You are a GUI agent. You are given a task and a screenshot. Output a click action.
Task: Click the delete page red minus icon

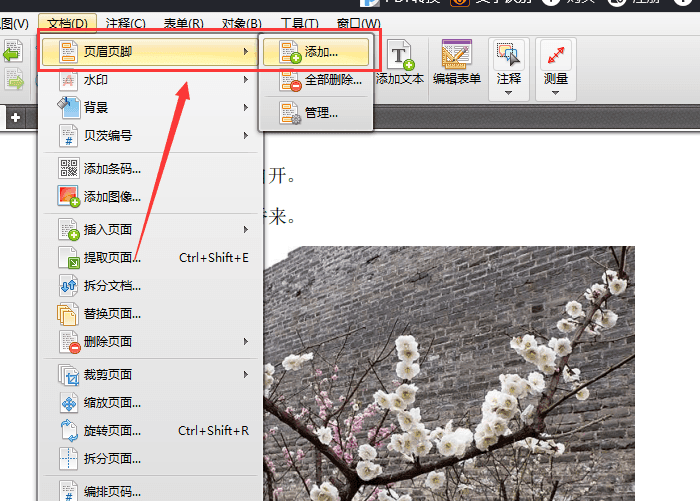click(69, 342)
